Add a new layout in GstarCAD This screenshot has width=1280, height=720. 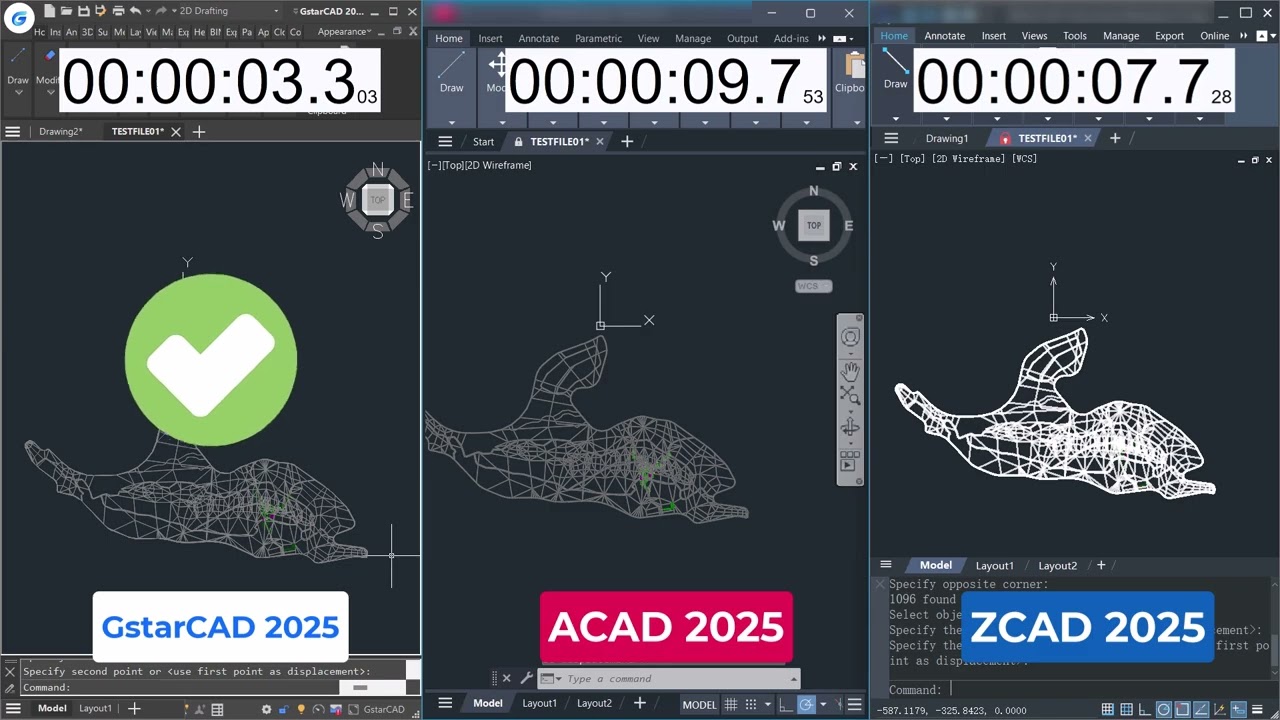coord(134,709)
